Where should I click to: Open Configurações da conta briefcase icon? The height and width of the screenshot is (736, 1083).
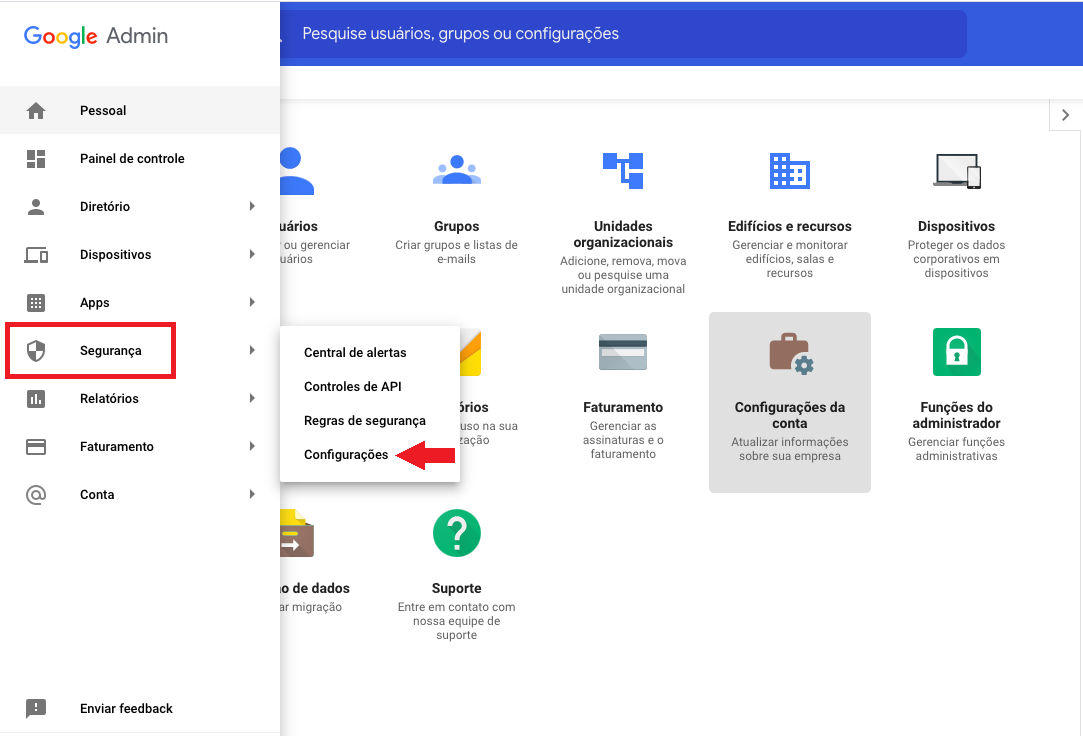[789, 353]
